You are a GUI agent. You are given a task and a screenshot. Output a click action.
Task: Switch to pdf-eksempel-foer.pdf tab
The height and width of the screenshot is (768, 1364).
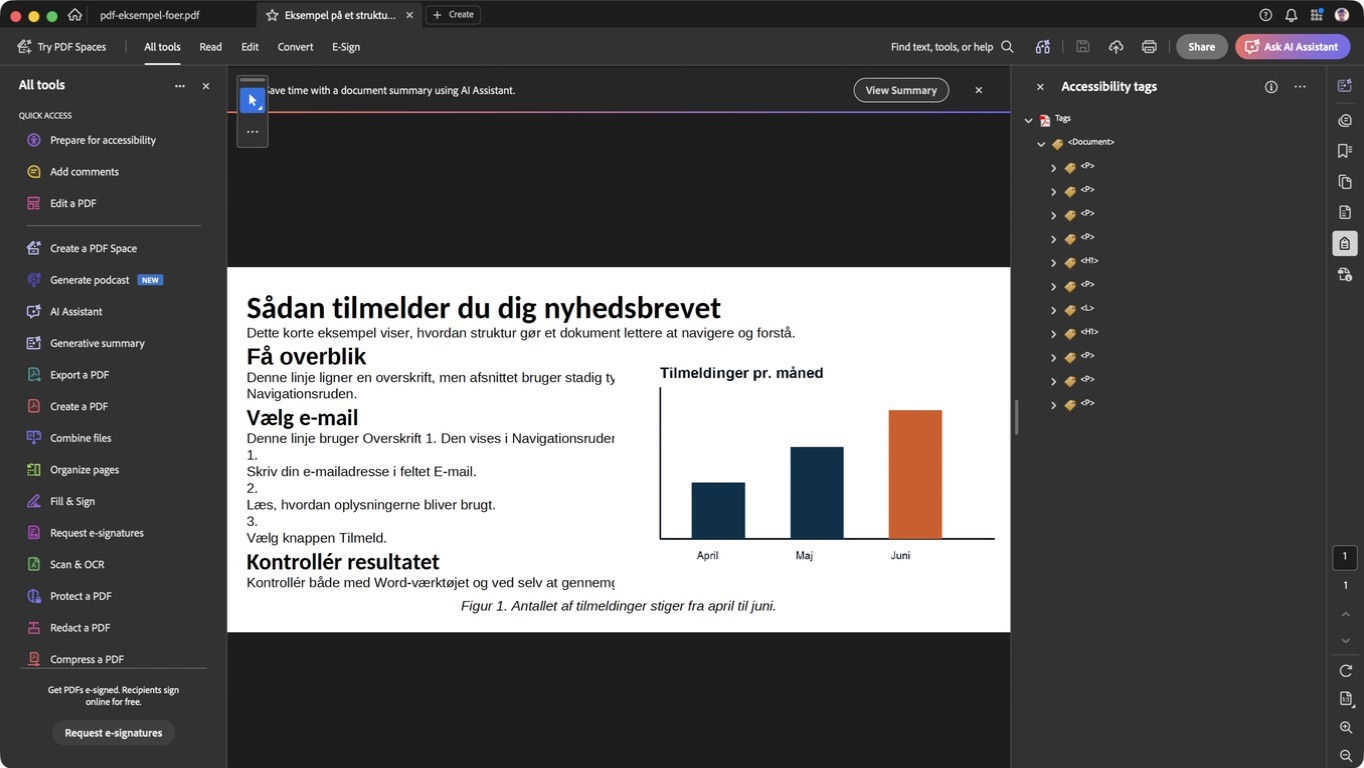(x=150, y=15)
